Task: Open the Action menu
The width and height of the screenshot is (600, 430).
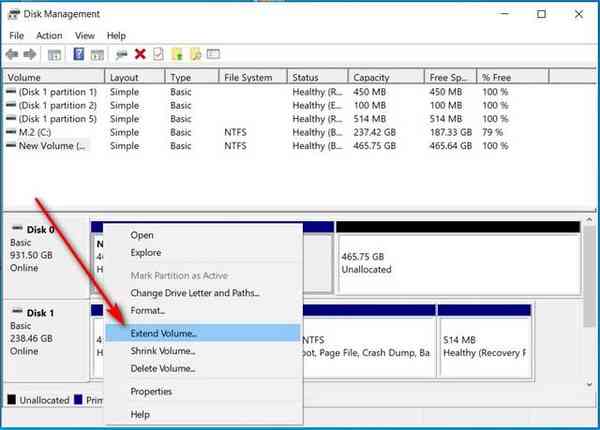Action: (49, 36)
